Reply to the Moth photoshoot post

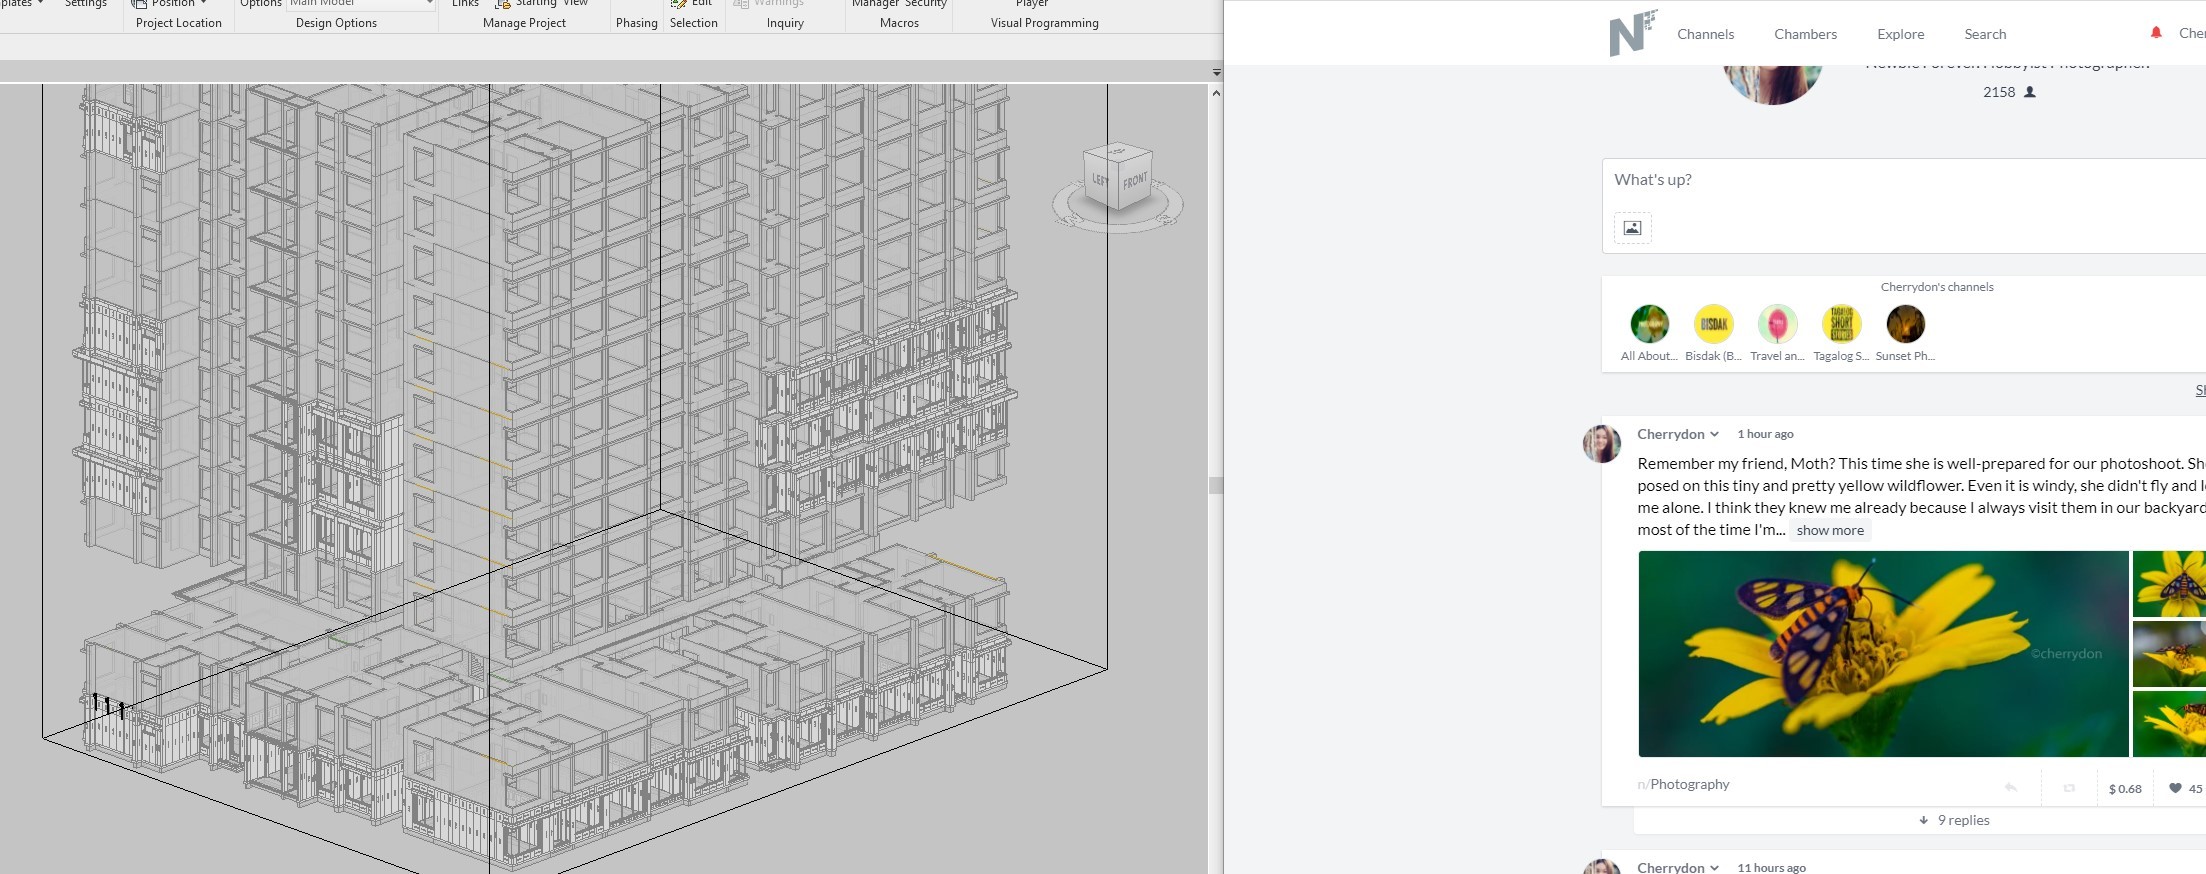pos(2010,788)
